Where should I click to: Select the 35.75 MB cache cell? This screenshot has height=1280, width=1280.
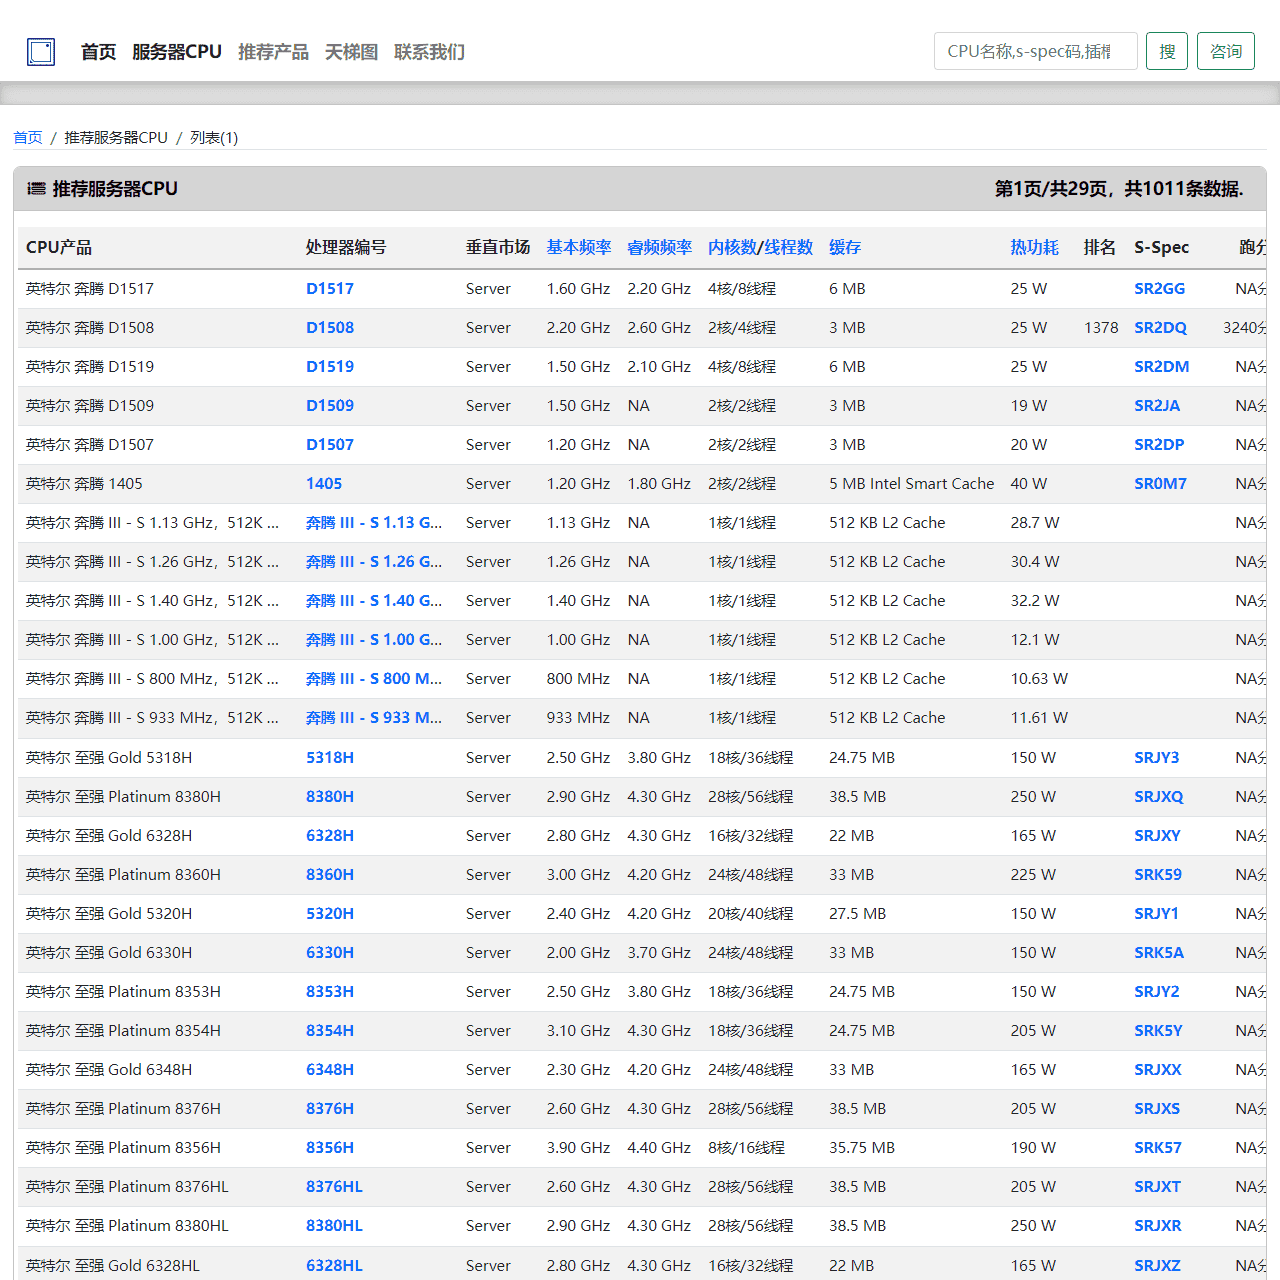(862, 1147)
